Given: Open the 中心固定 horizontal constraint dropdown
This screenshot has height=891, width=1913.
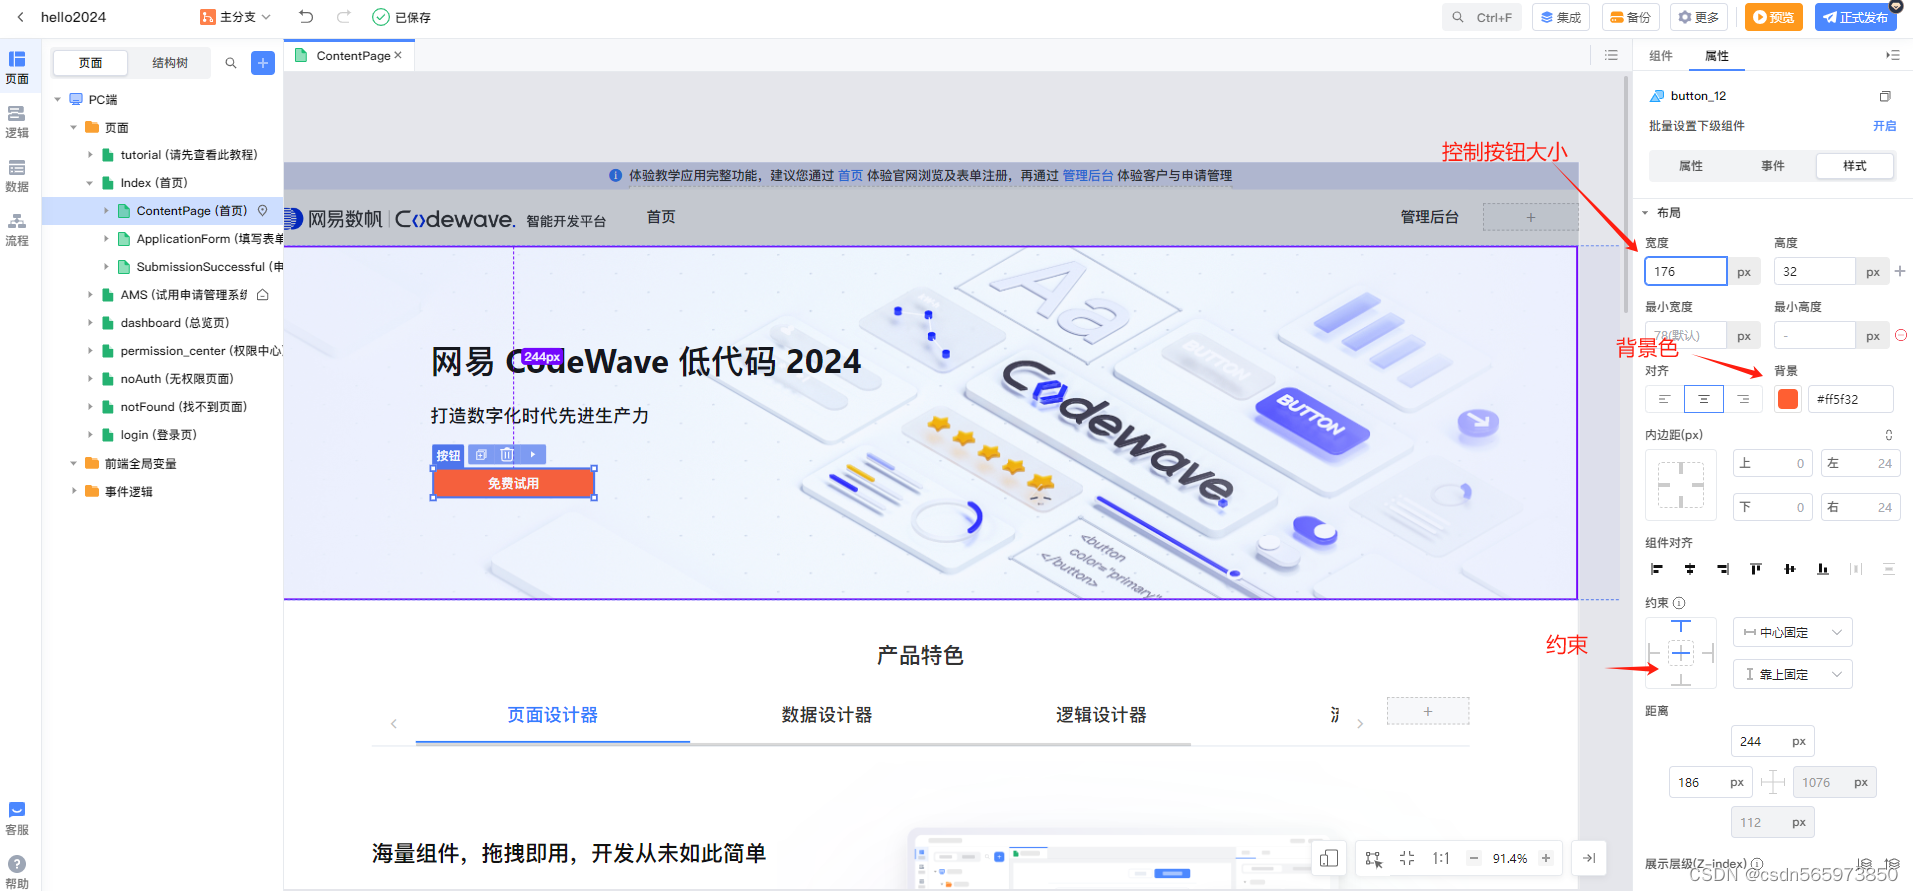Looking at the screenshot, I should click(x=1792, y=632).
